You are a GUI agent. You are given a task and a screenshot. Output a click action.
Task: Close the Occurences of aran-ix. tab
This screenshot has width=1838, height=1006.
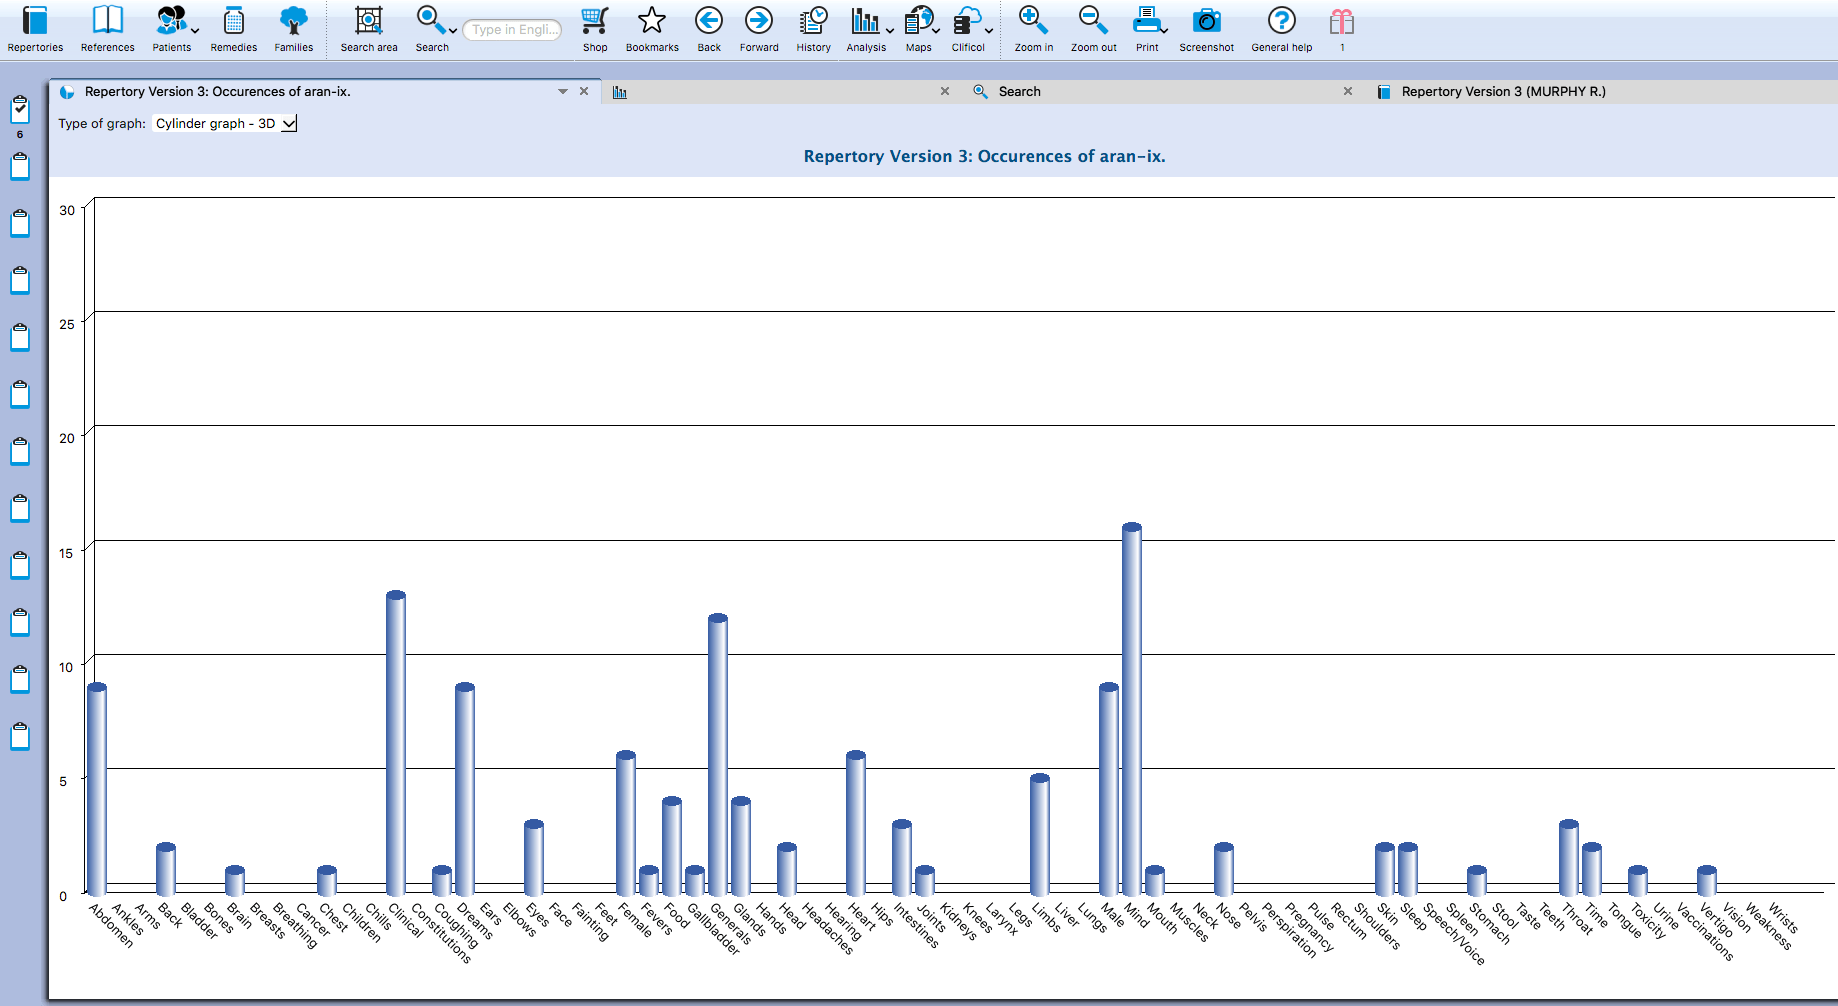pos(584,91)
